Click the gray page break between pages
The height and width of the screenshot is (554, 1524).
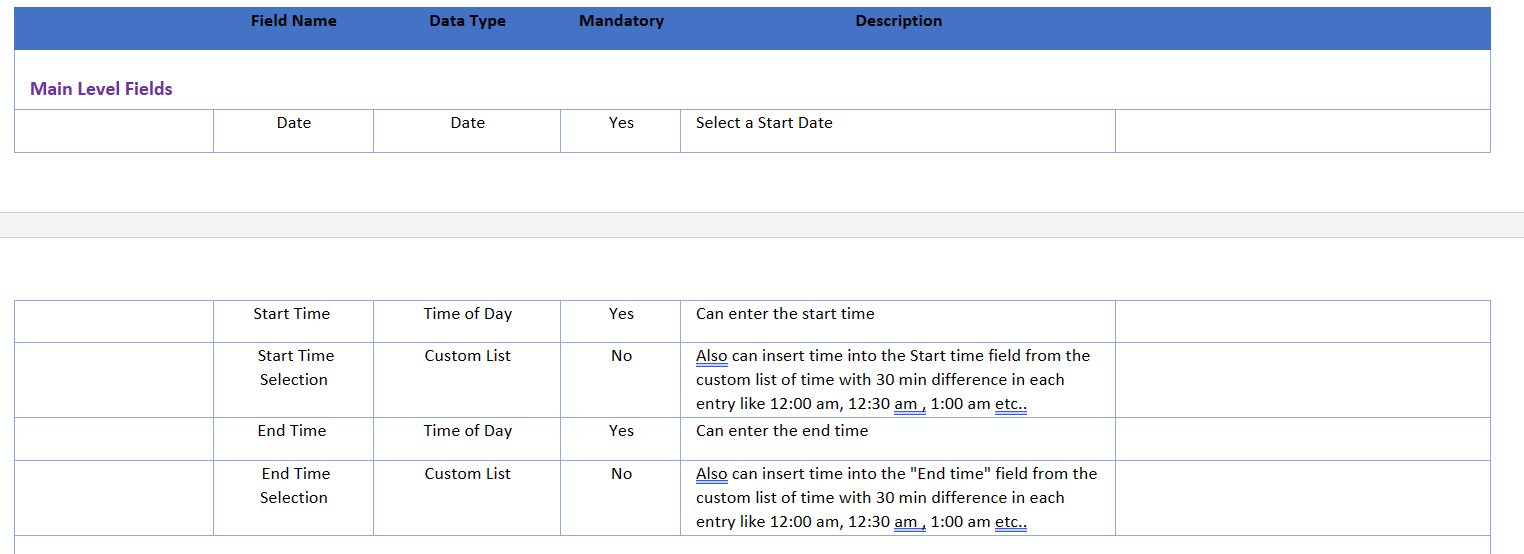(x=762, y=225)
